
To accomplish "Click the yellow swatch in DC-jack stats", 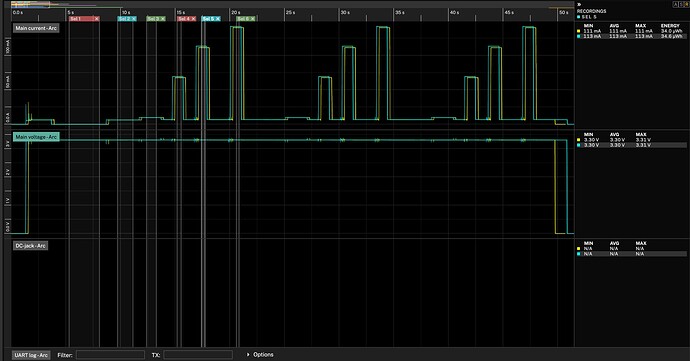I will tap(579, 249).
